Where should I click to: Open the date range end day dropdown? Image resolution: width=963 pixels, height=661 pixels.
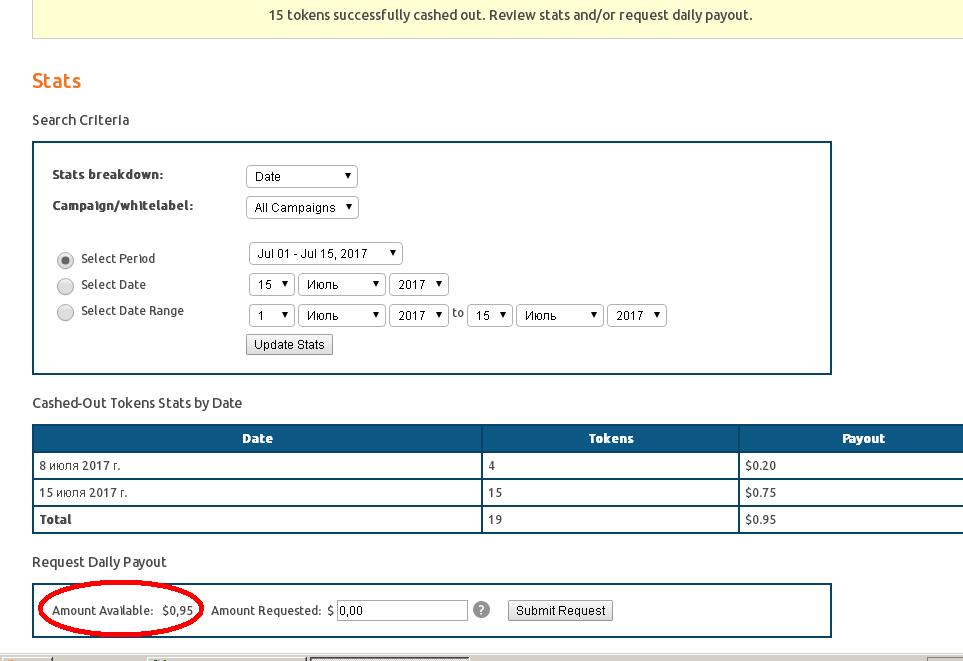tap(490, 316)
